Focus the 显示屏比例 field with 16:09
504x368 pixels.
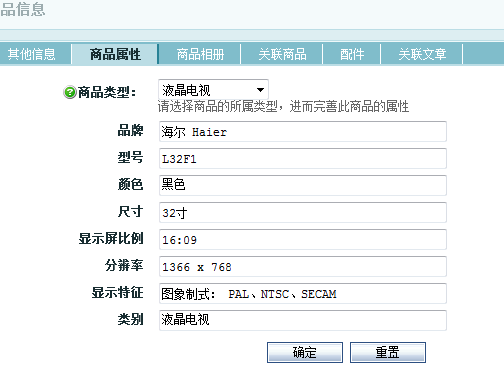[x=303, y=240]
